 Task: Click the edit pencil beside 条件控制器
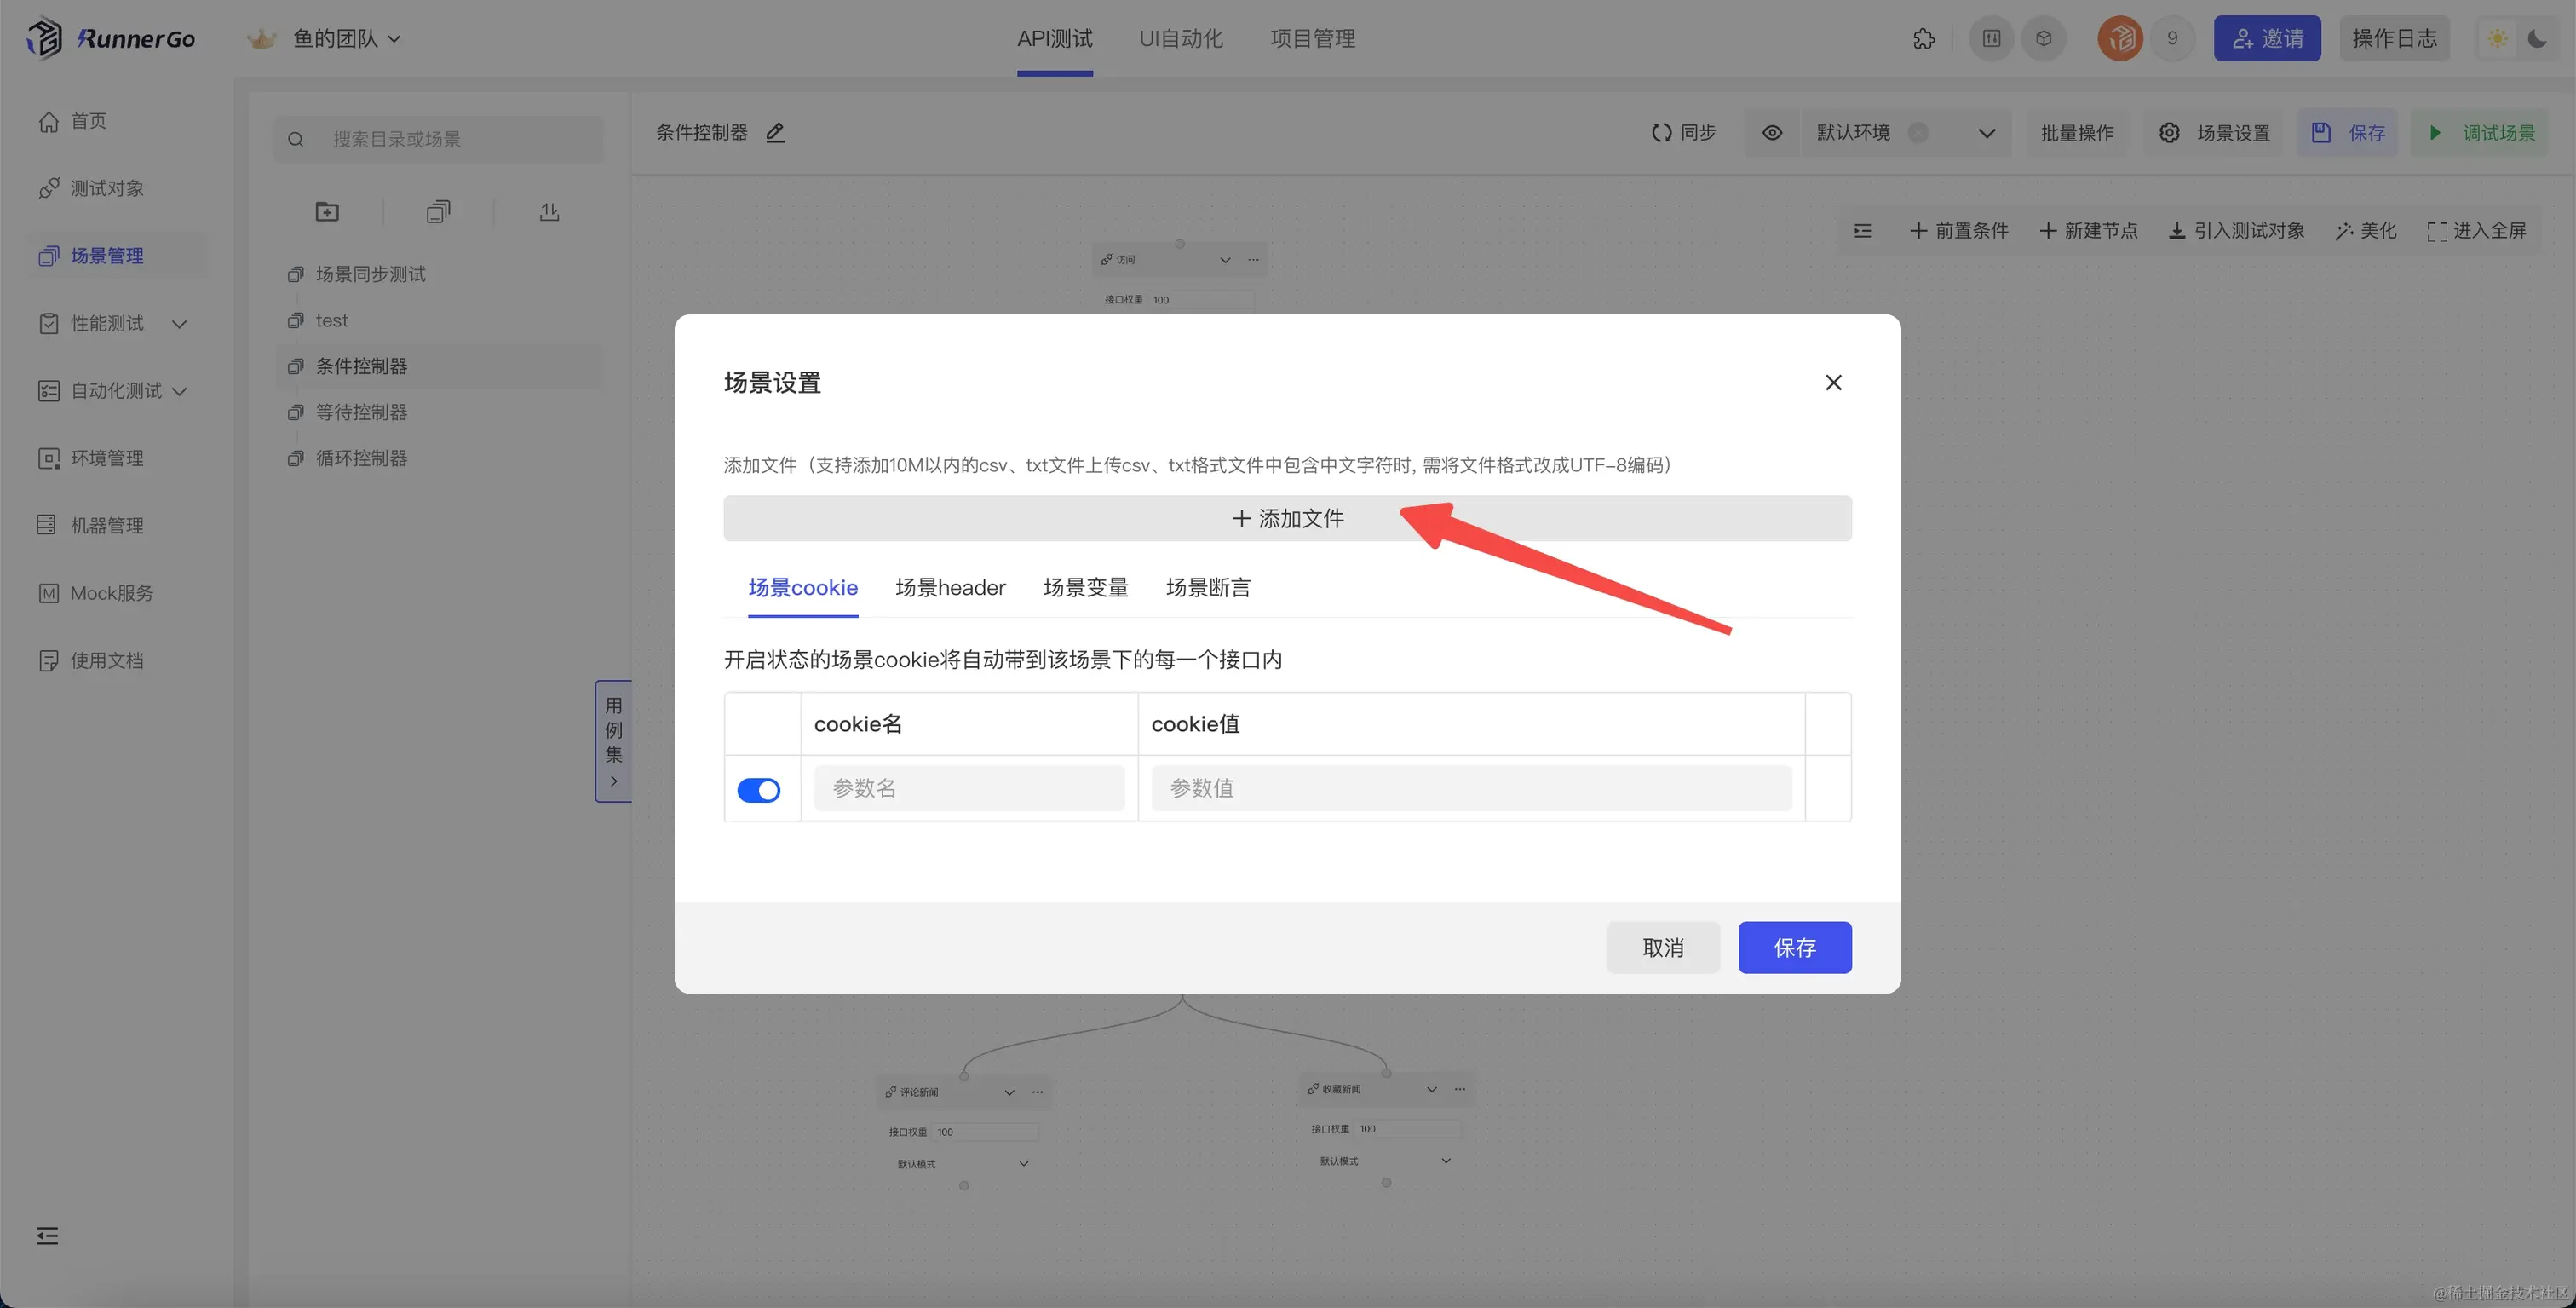[775, 132]
